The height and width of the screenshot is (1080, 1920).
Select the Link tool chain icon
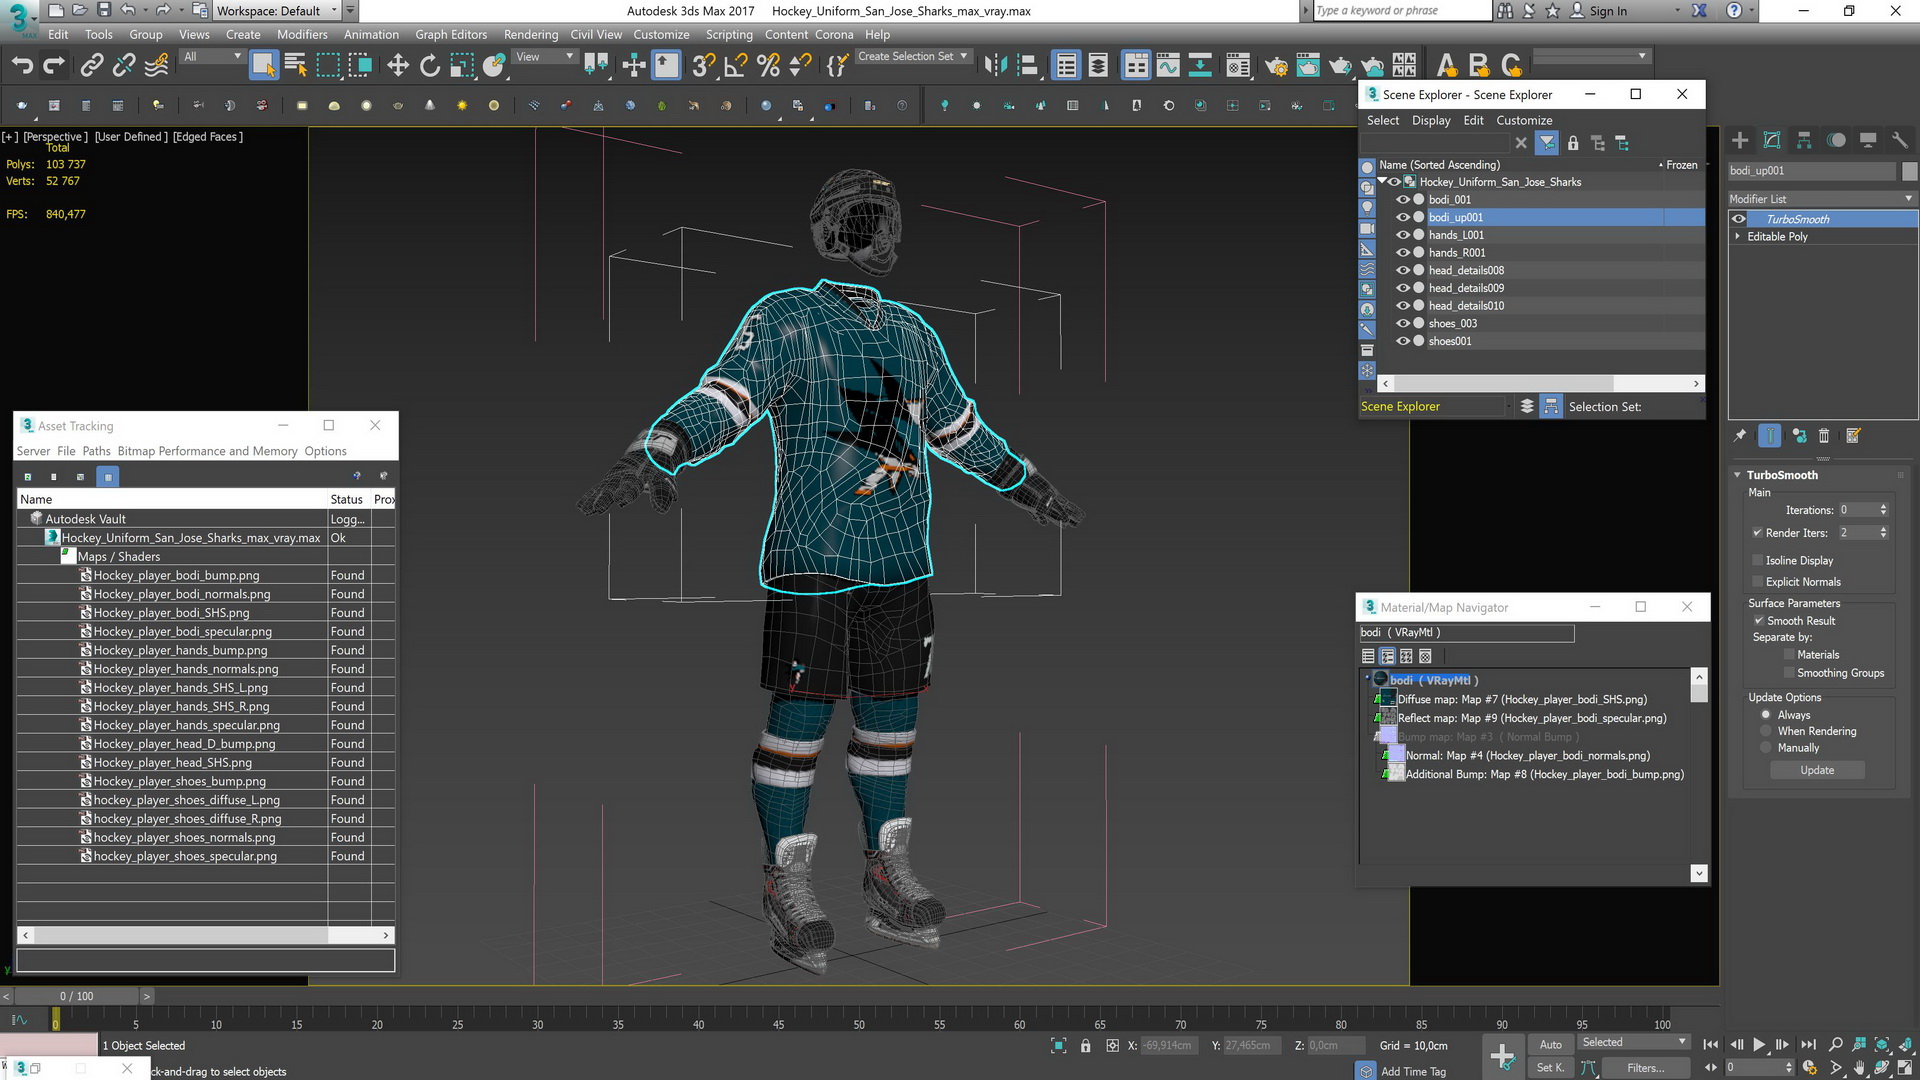91,66
